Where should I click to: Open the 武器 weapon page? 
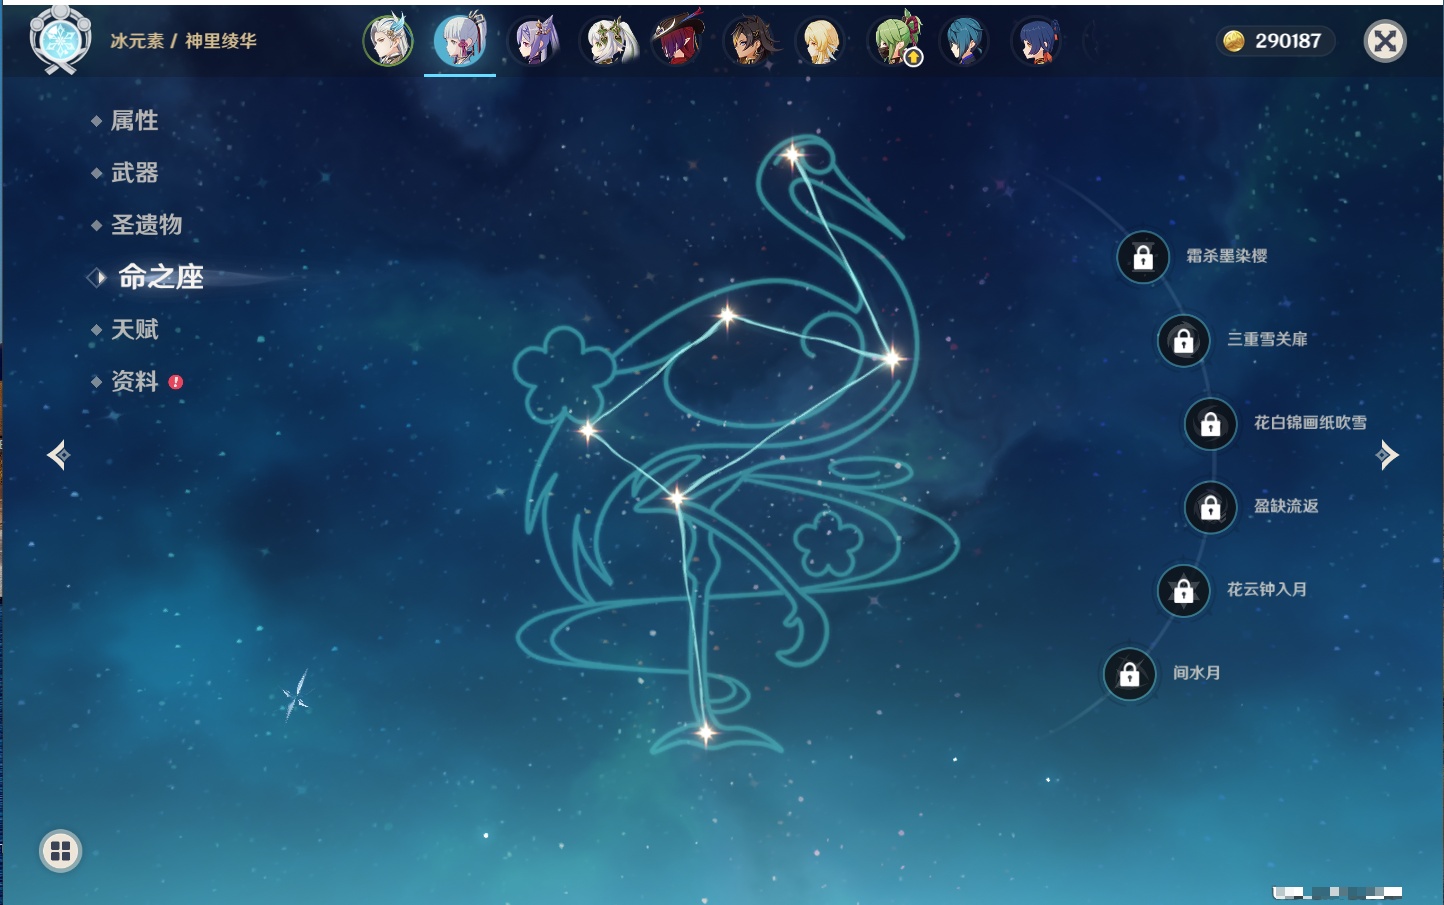[134, 173]
